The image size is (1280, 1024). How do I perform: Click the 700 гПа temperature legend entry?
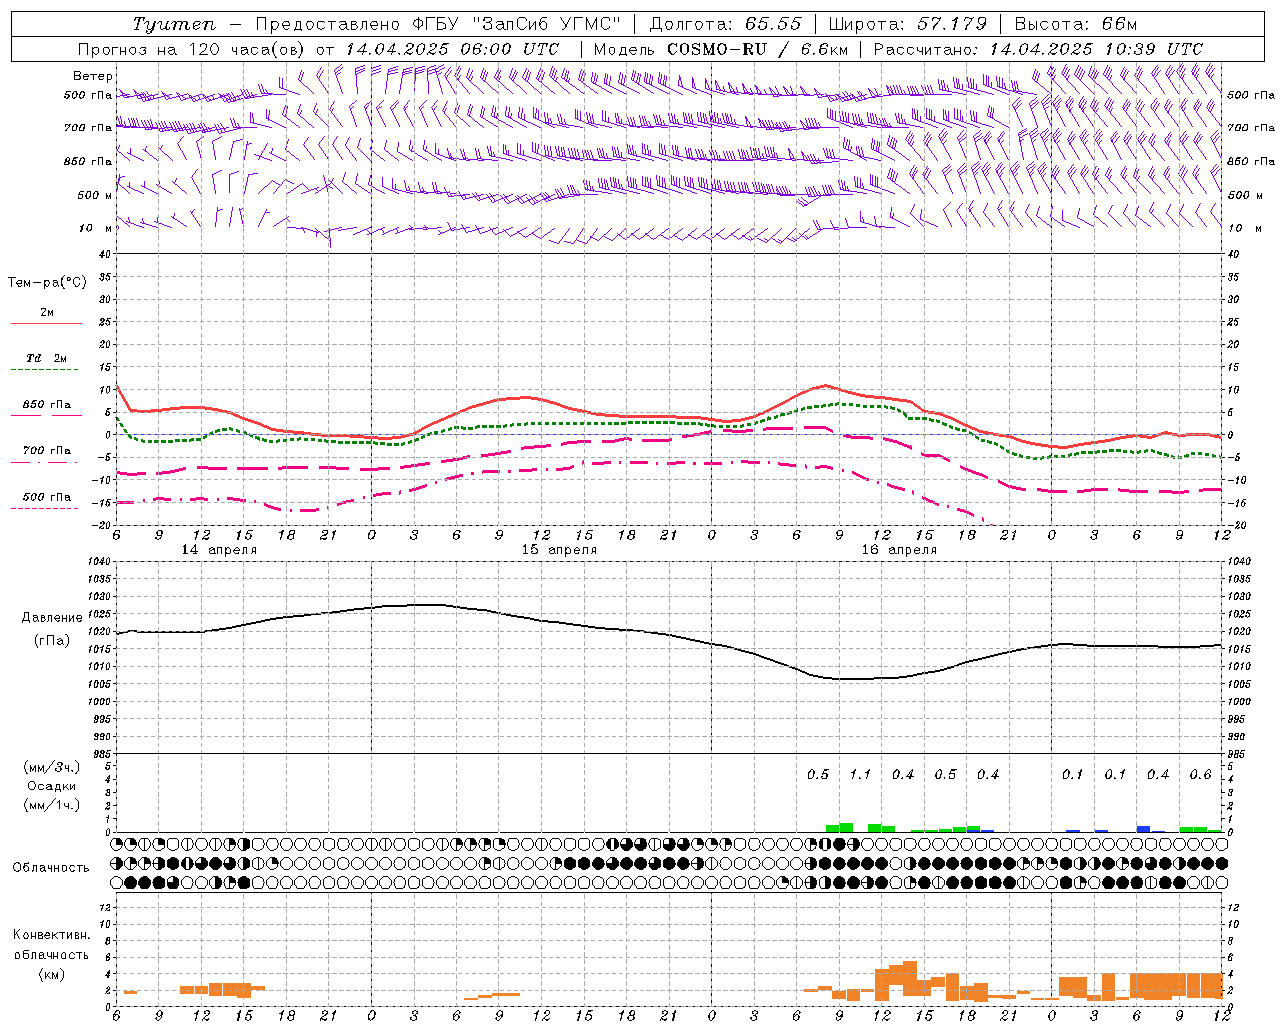(x=47, y=451)
